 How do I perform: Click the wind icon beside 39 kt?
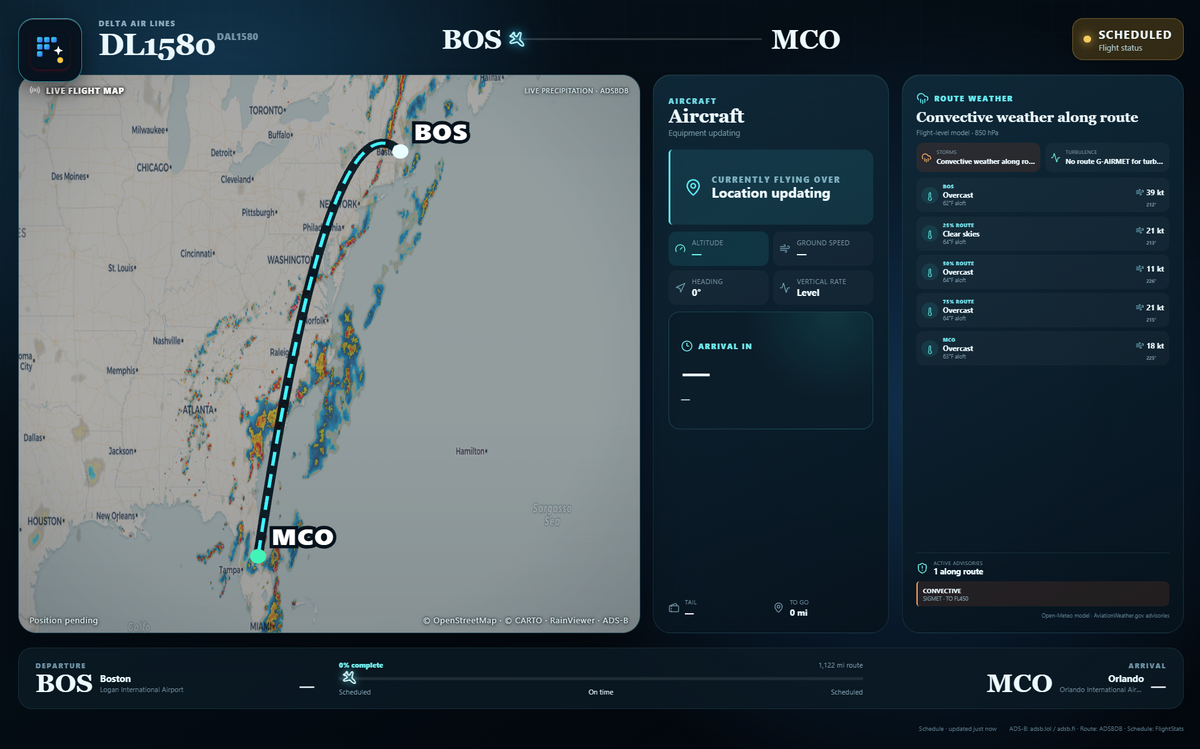pyautogui.click(x=1141, y=191)
